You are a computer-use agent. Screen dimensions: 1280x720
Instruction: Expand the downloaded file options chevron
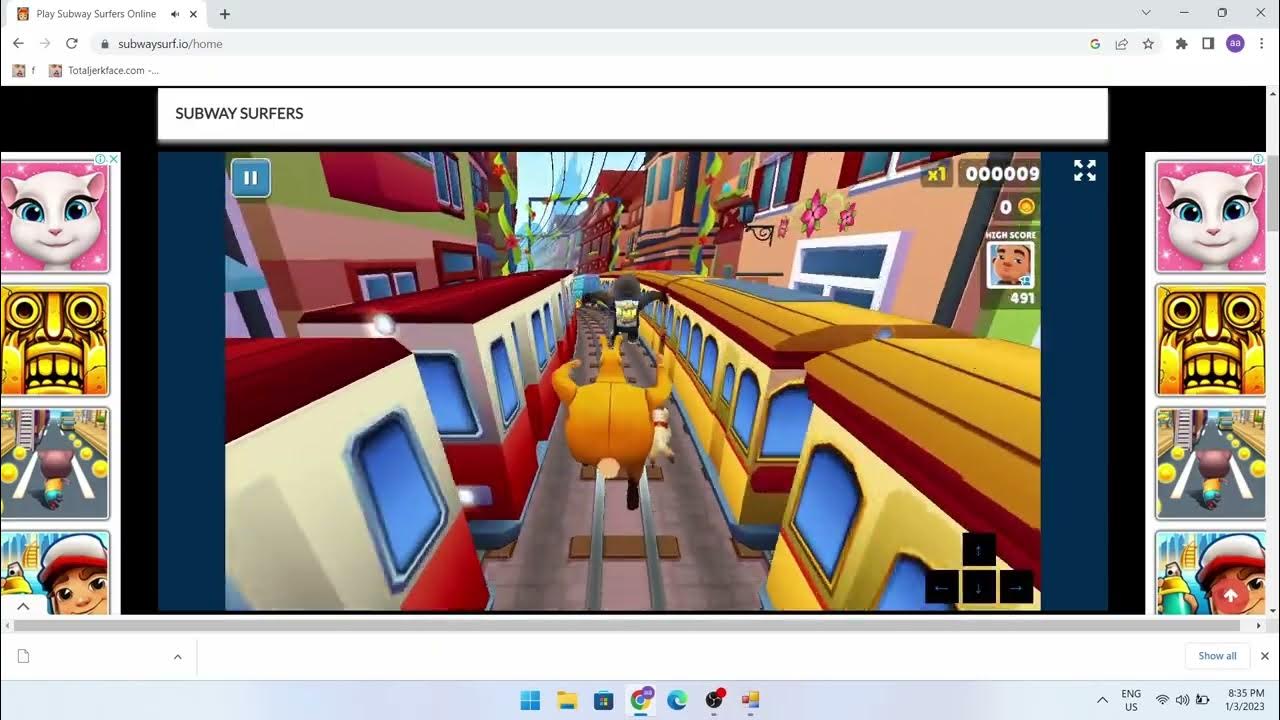click(x=177, y=657)
